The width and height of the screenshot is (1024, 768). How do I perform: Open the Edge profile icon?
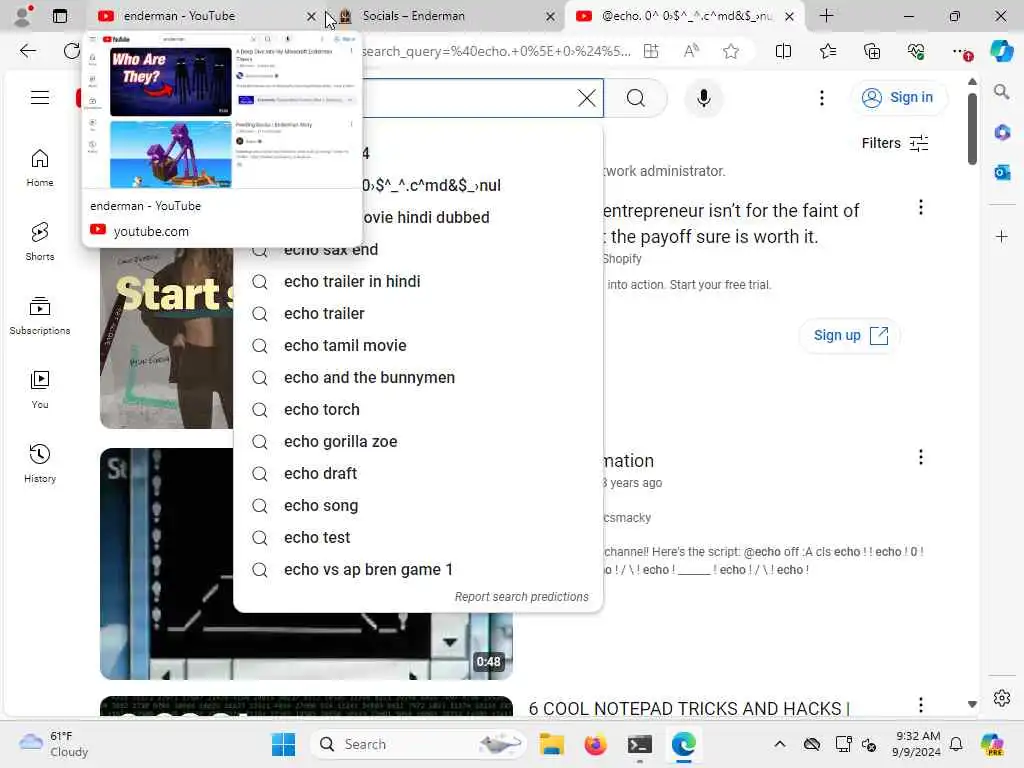pyautogui.click(x=24, y=16)
